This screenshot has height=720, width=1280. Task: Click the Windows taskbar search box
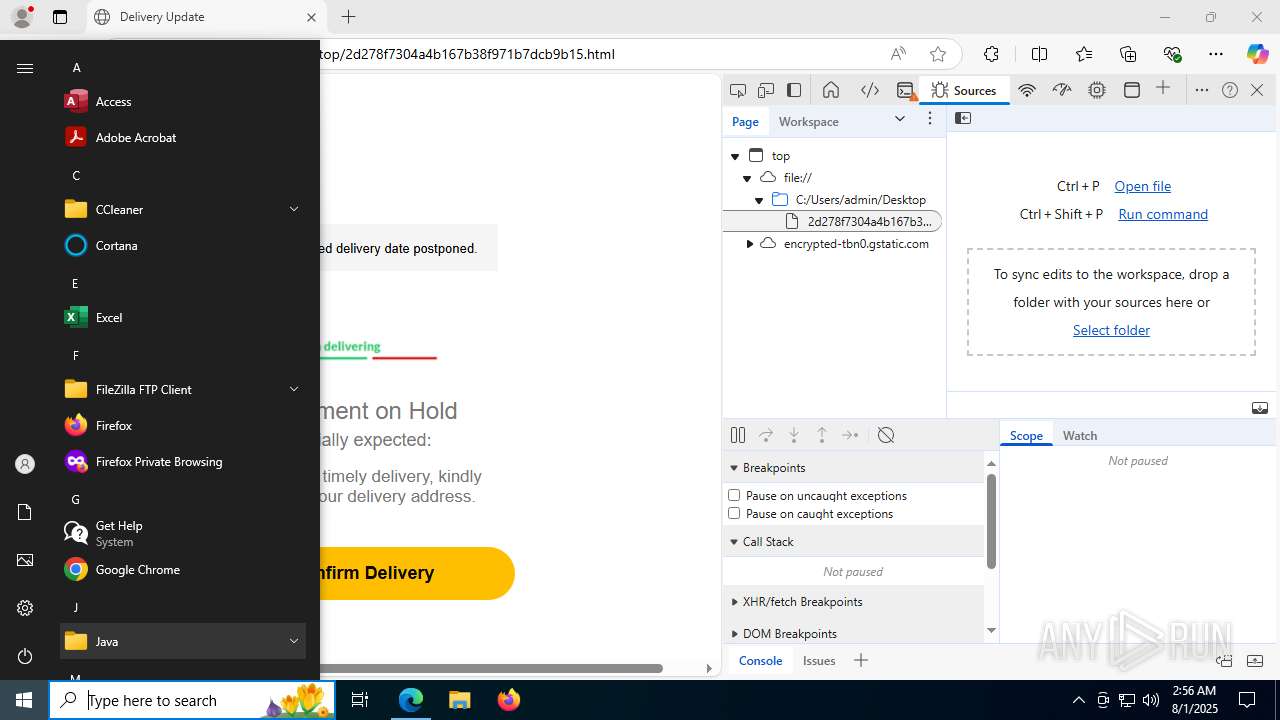click(193, 700)
